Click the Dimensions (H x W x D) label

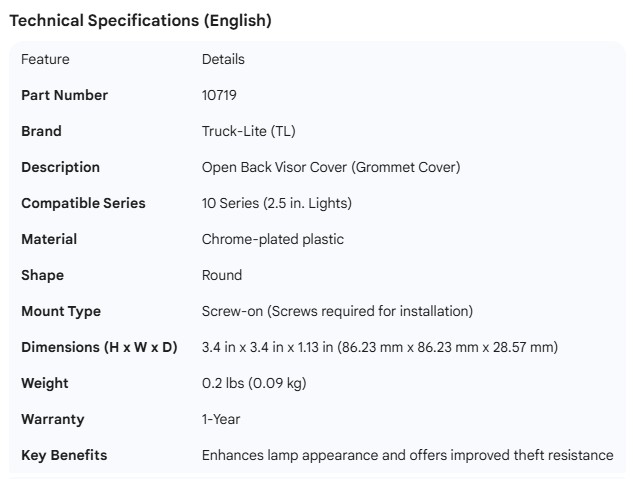tap(99, 347)
